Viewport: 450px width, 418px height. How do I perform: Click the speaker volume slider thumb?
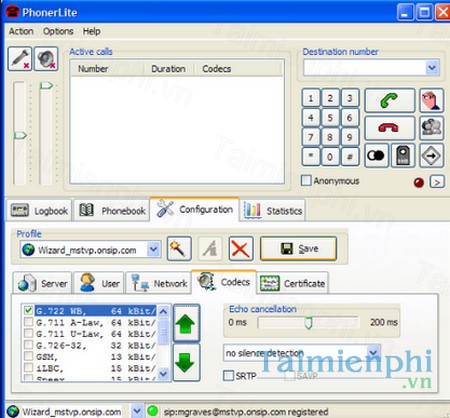click(x=46, y=86)
